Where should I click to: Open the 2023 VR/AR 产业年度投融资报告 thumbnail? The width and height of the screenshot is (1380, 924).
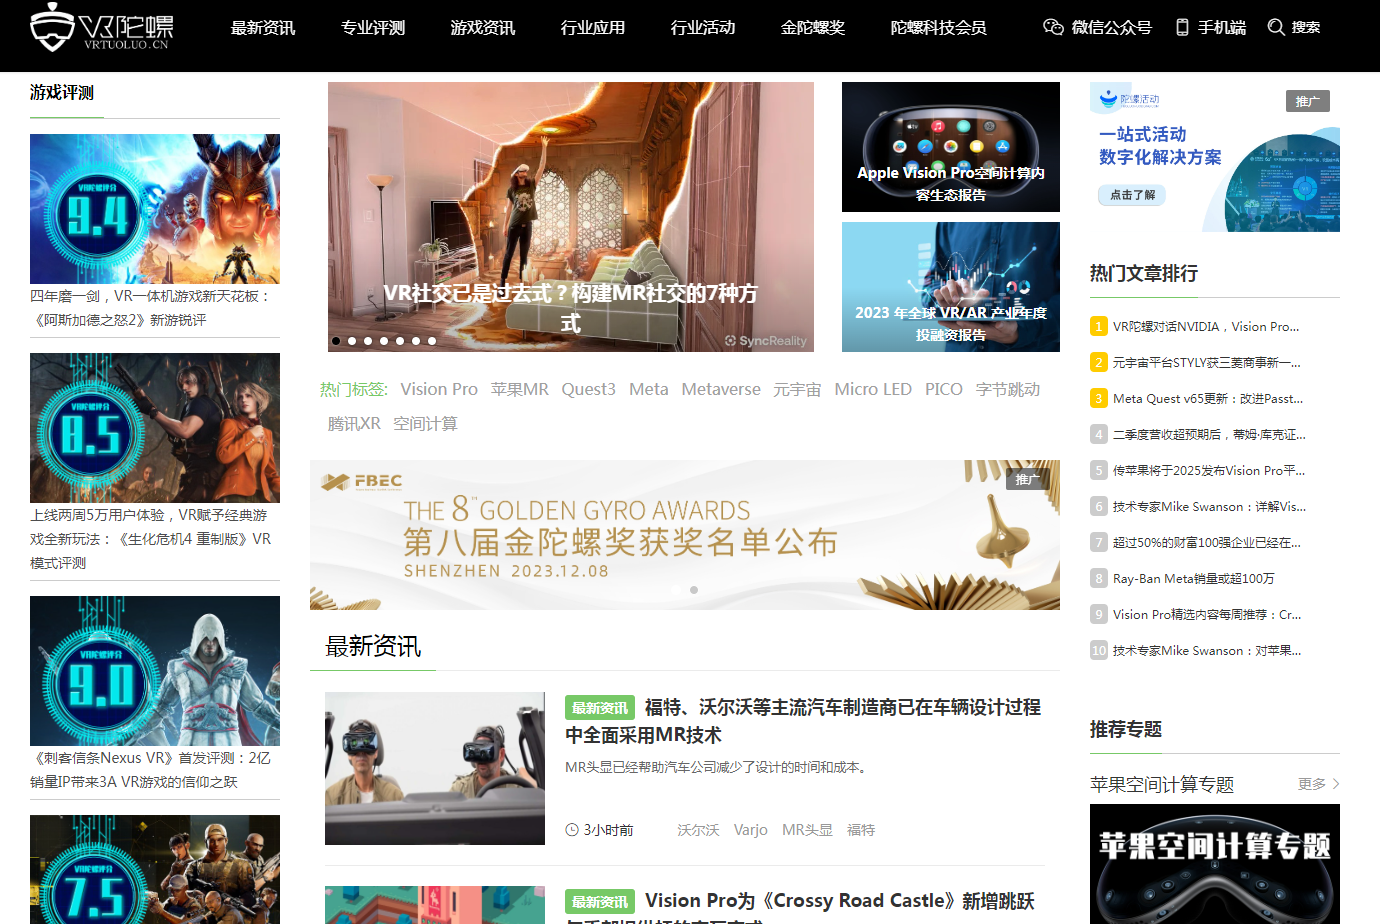(x=951, y=287)
